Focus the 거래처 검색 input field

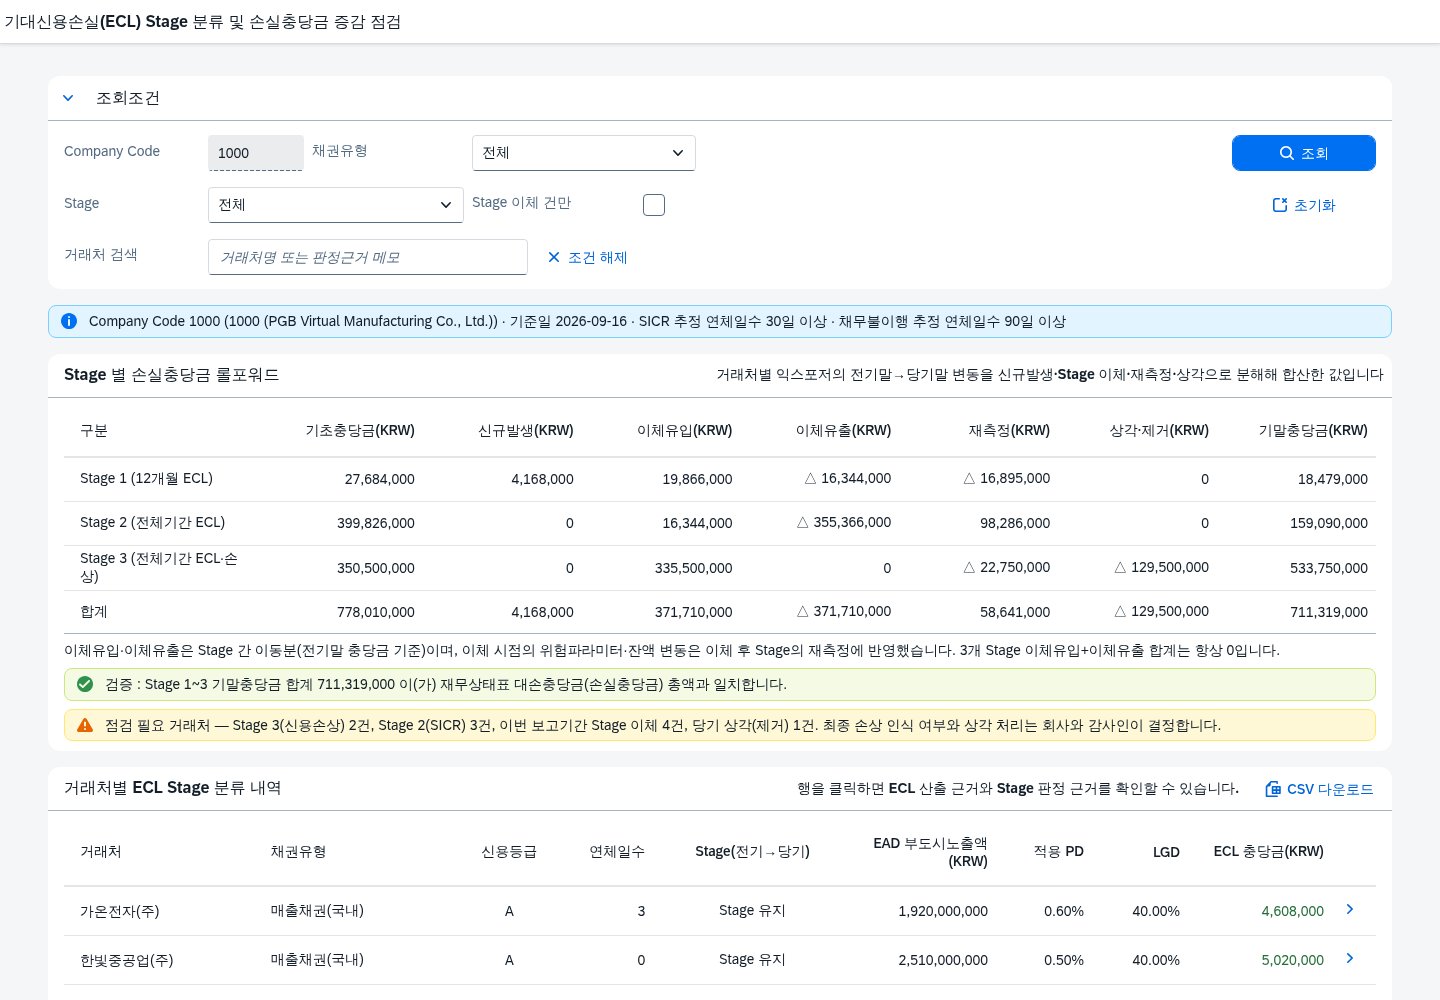[368, 257]
